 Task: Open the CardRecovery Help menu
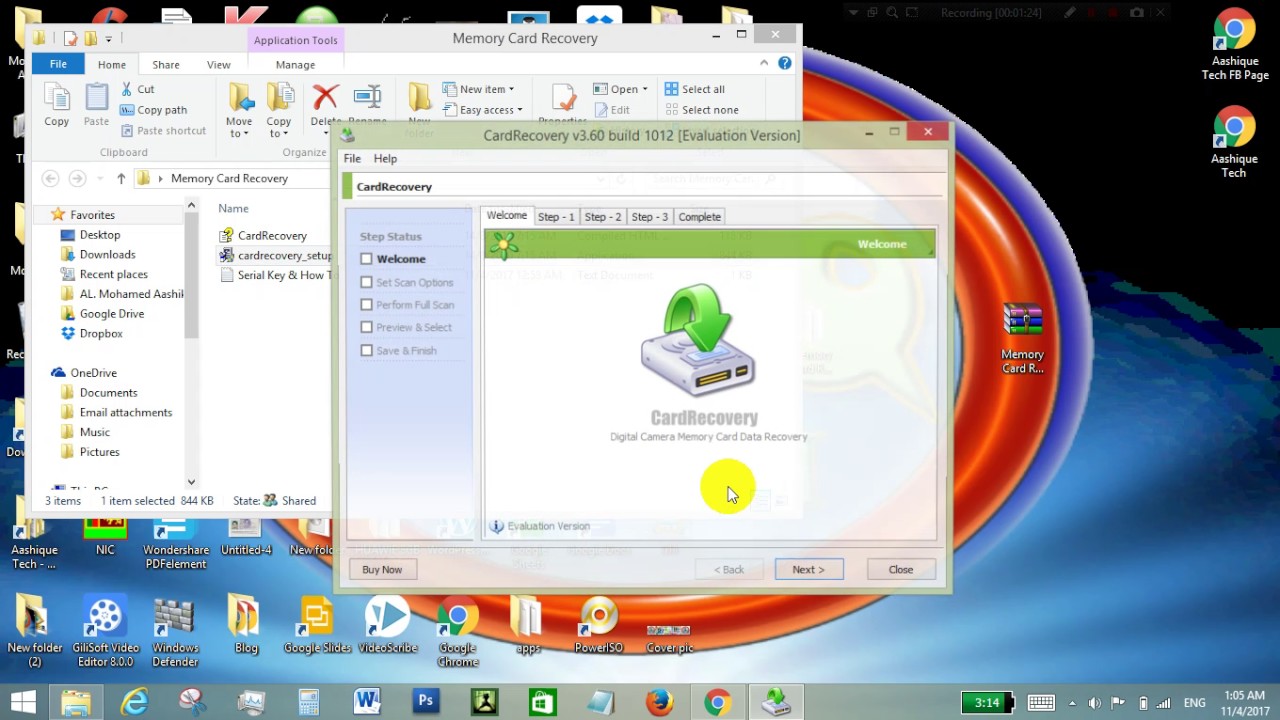point(385,159)
